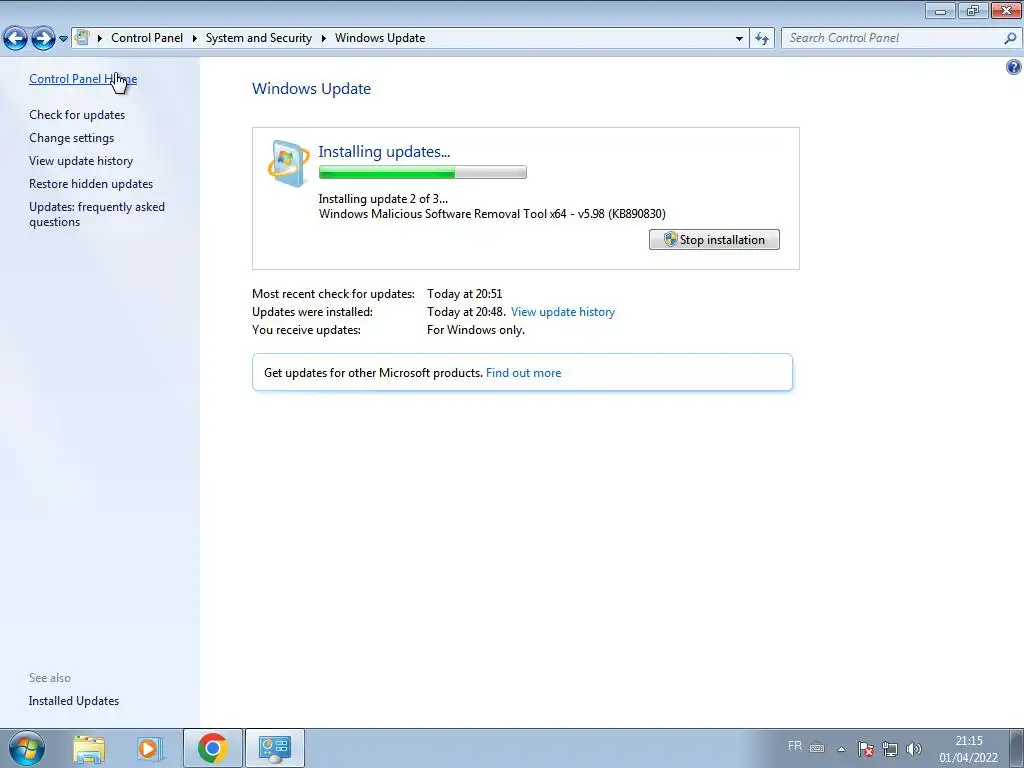Select Control Panel breadcrumb segment
The height and width of the screenshot is (768, 1024).
click(x=147, y=38)
